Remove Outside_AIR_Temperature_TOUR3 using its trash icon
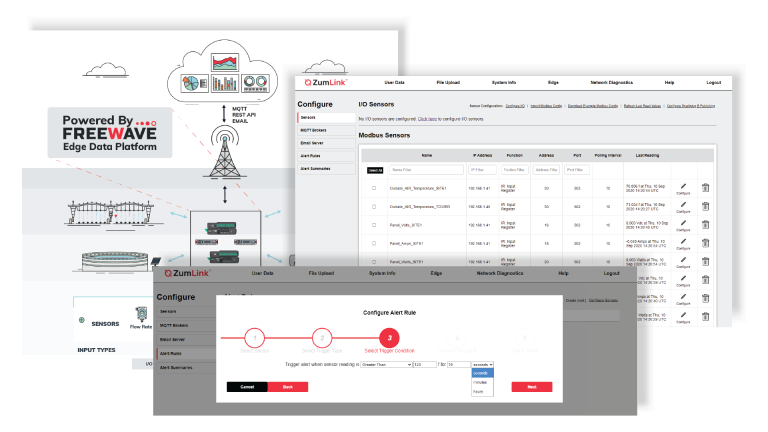The width and height of the screenshot is (768, 432). point(705,206)
